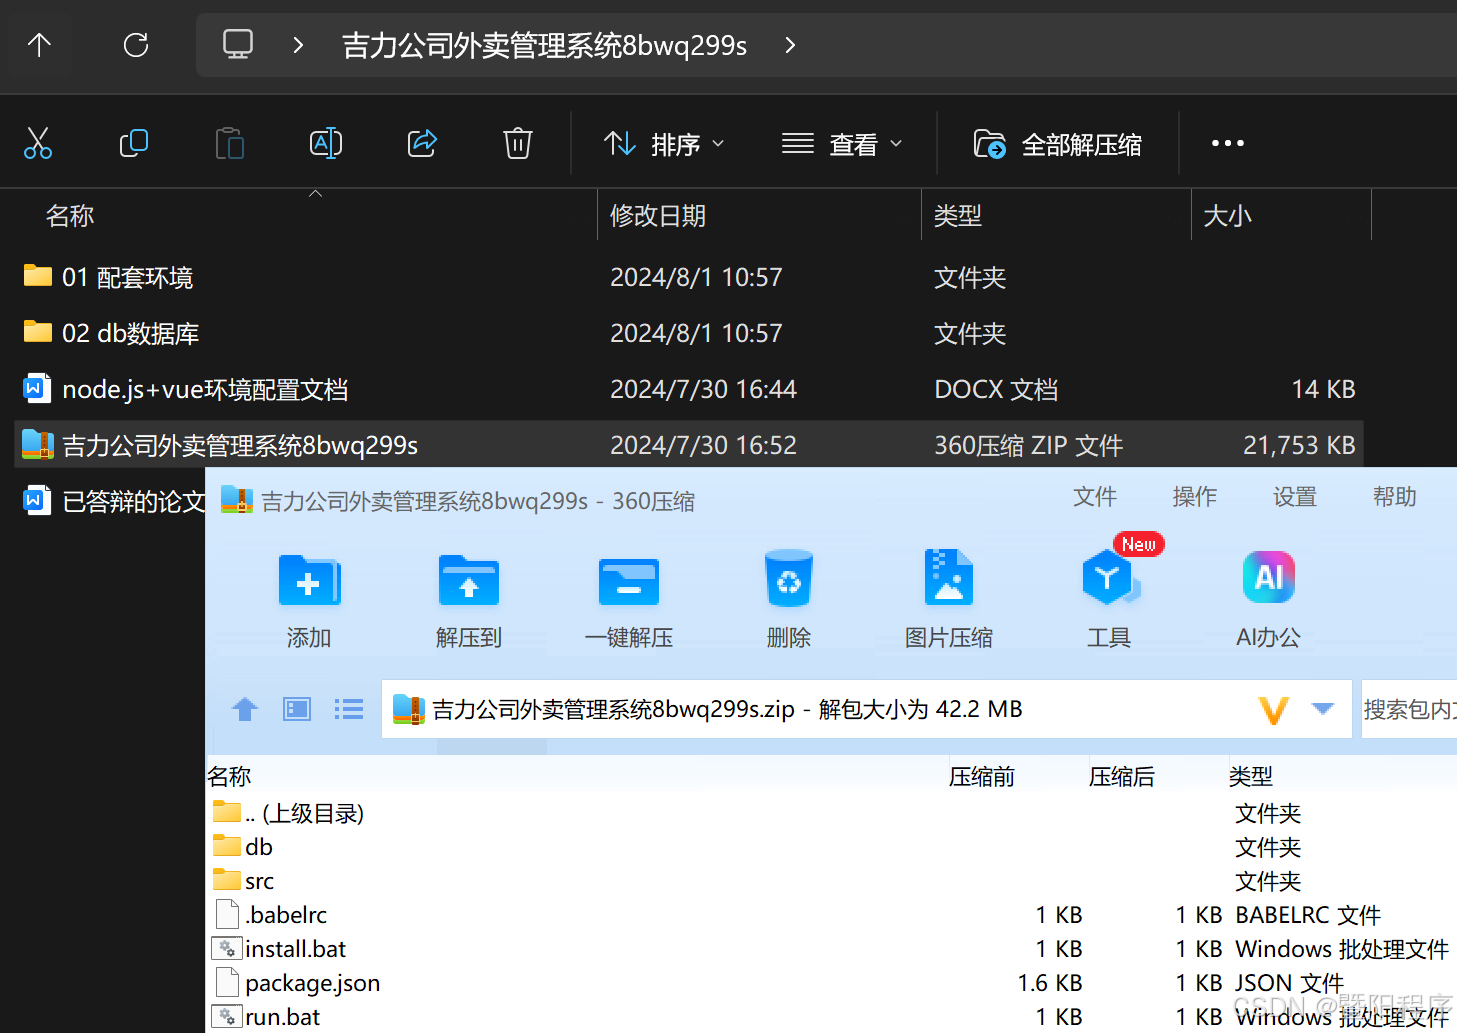Image resolution: width=1457 pixels, height=1033 pixels.
Task: Select the package.json file
Action: point(297,983)
